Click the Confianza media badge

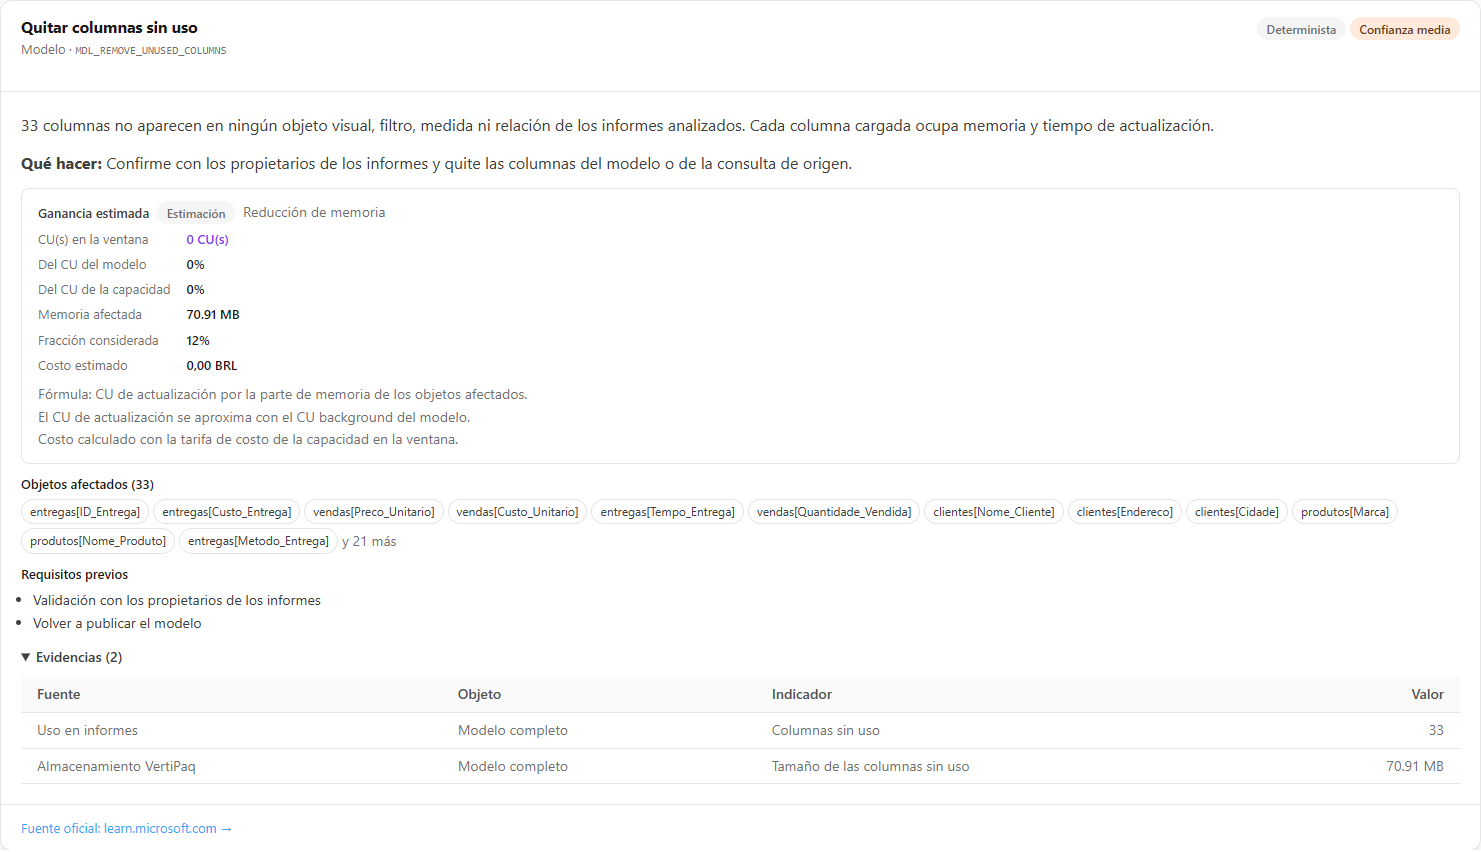pos(1404,30)
